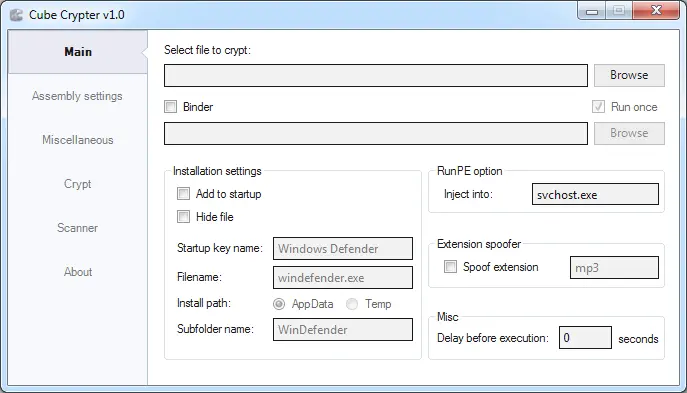
Task: Click the Select file to crypt path field
Action: pos(376,75)
